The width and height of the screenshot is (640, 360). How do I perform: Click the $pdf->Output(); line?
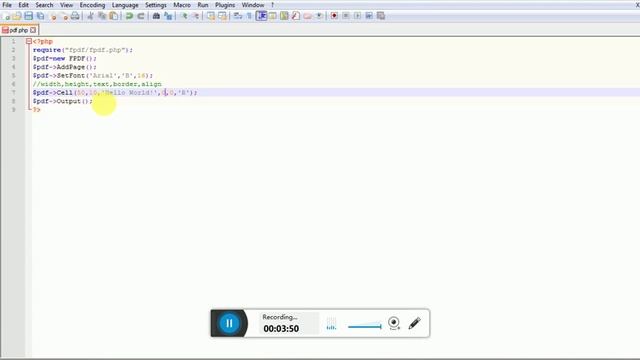coord(62,101)
